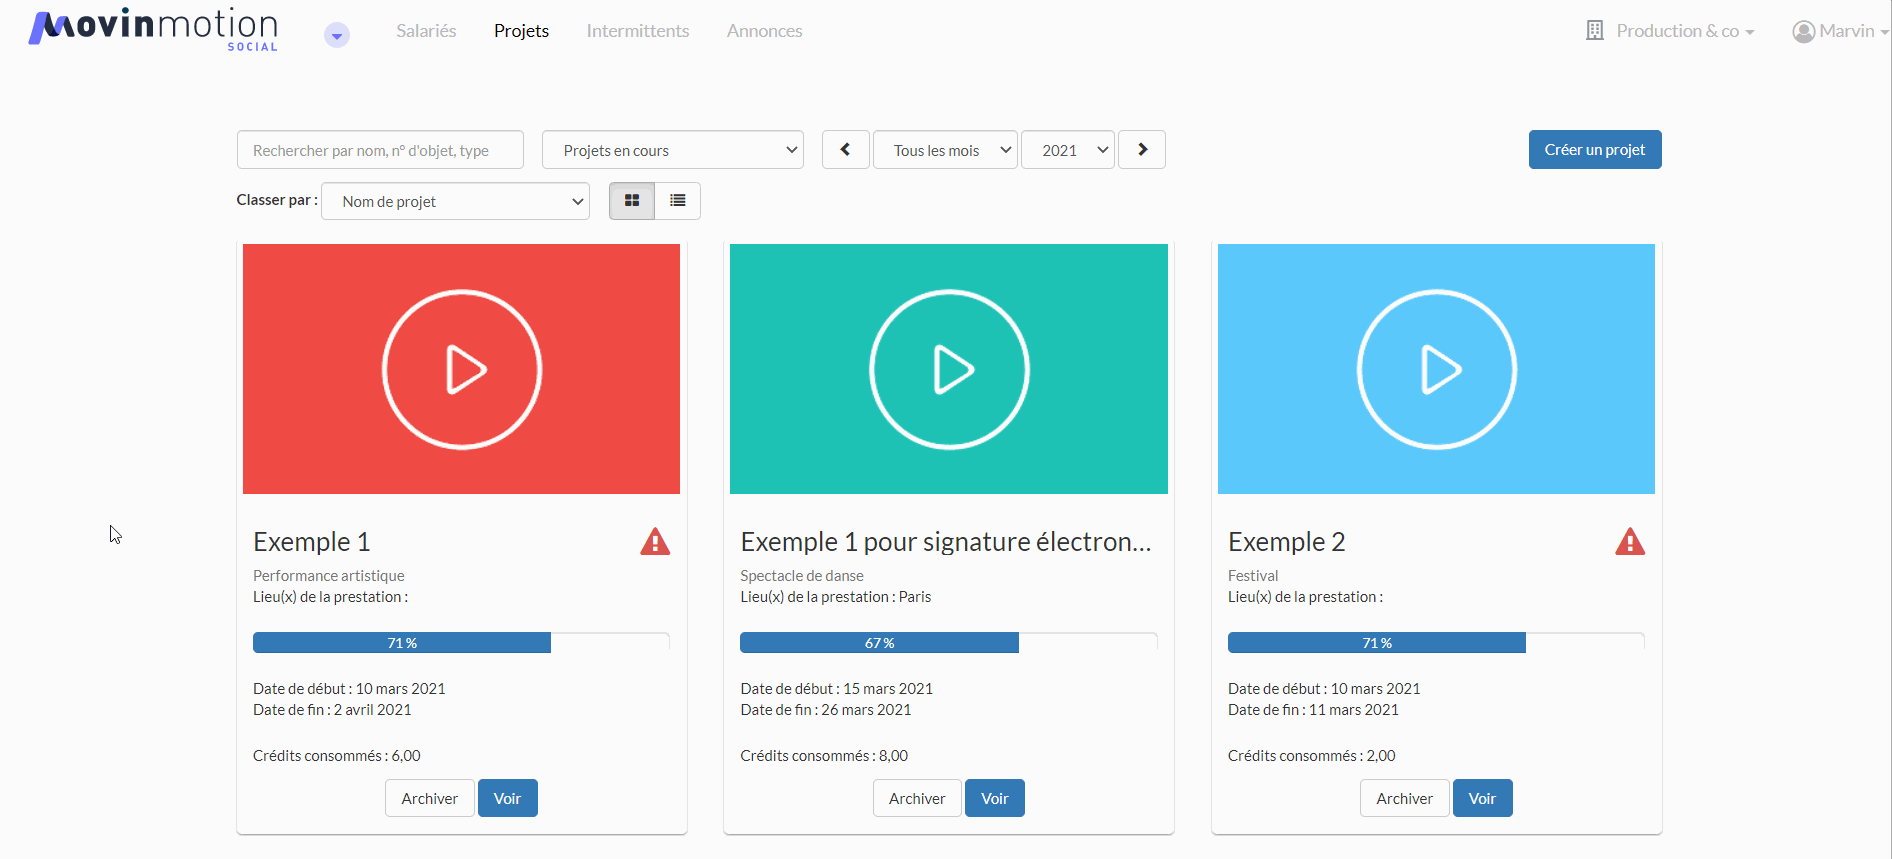
Task: Focus the project search input field
Action: coord(380,150)
